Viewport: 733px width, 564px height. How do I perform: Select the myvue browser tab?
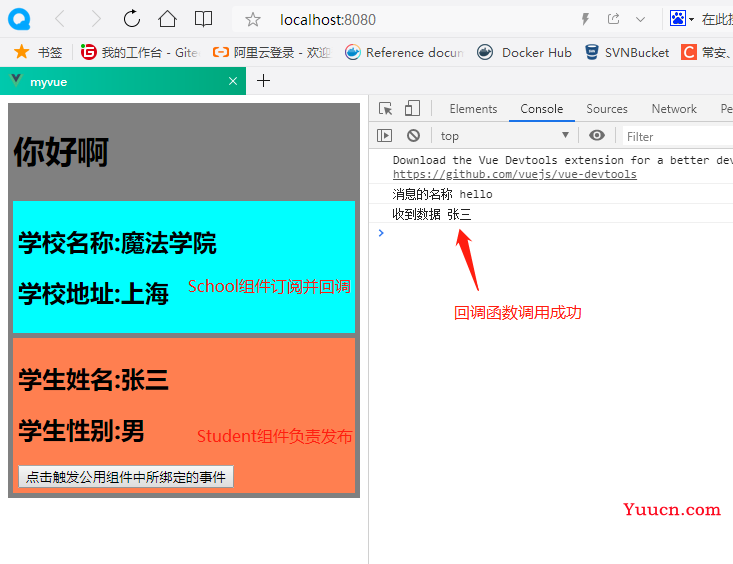point(122,81)
